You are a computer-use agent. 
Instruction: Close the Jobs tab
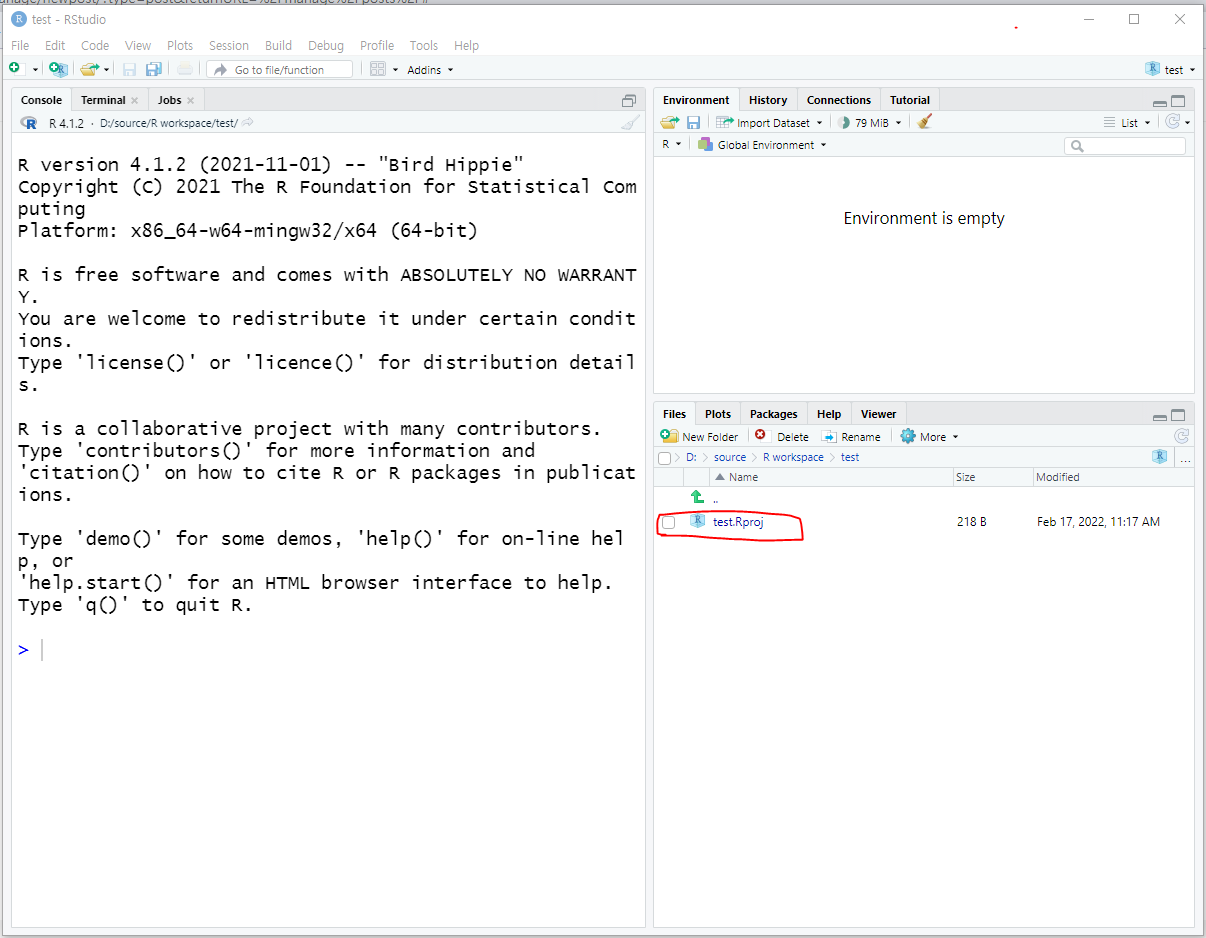[191, 100]
